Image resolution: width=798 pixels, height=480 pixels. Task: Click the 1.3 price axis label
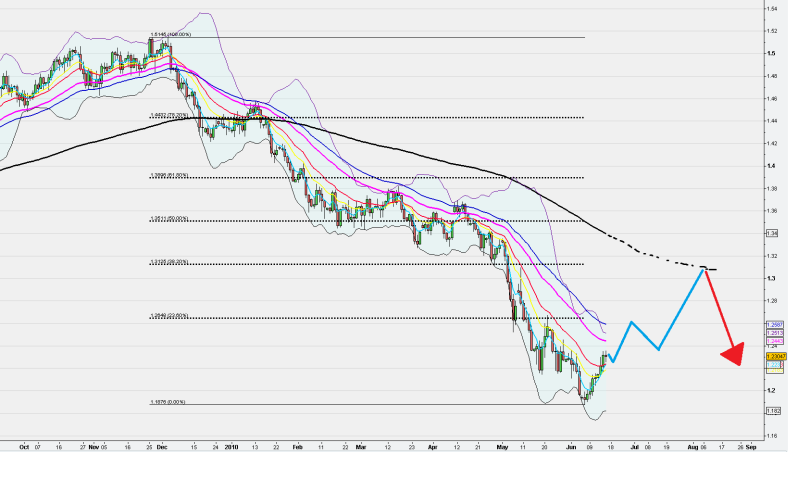pos(771,278)
